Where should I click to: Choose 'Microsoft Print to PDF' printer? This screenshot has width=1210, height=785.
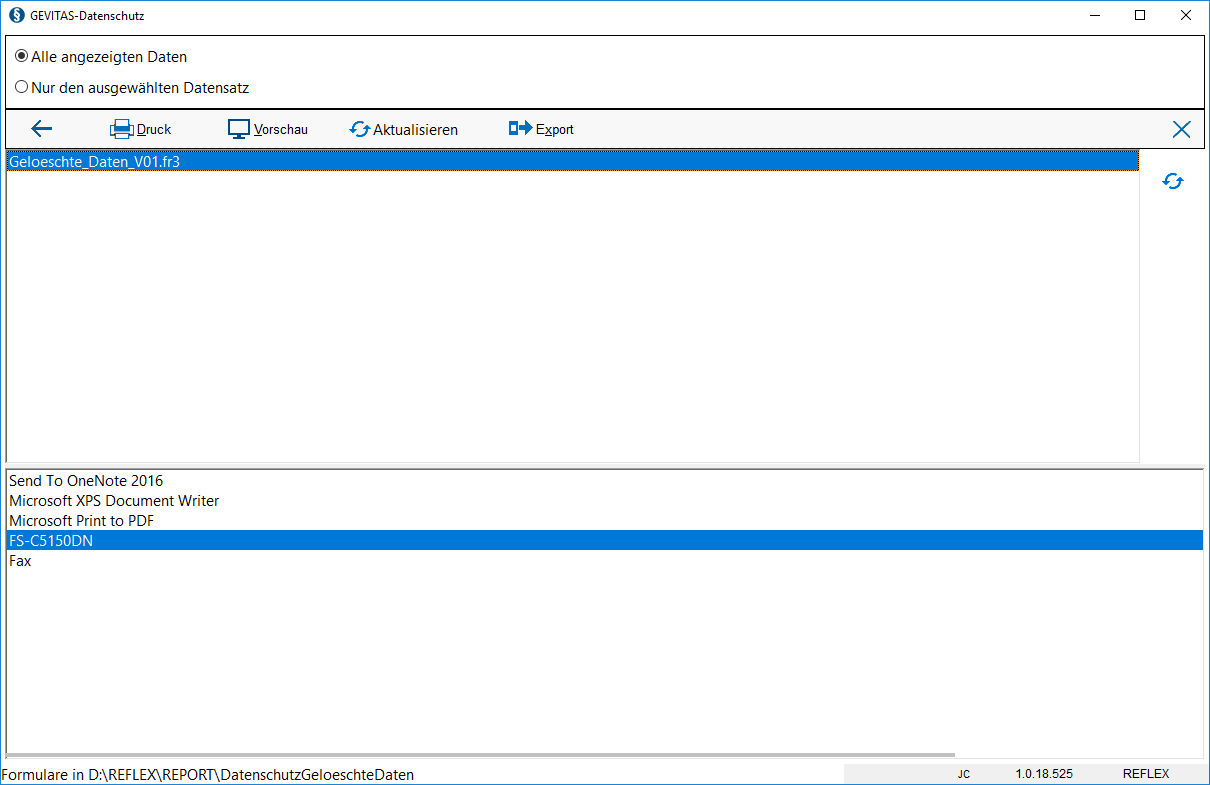(x=604, y=521)
